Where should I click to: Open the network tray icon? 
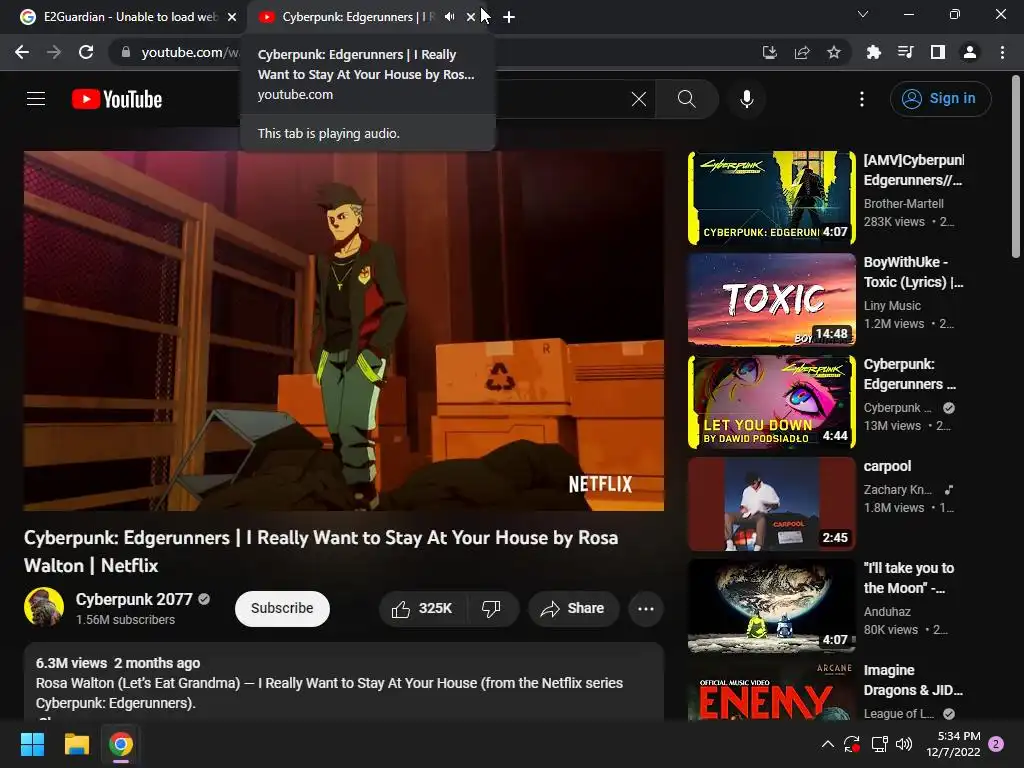(880, 744)
